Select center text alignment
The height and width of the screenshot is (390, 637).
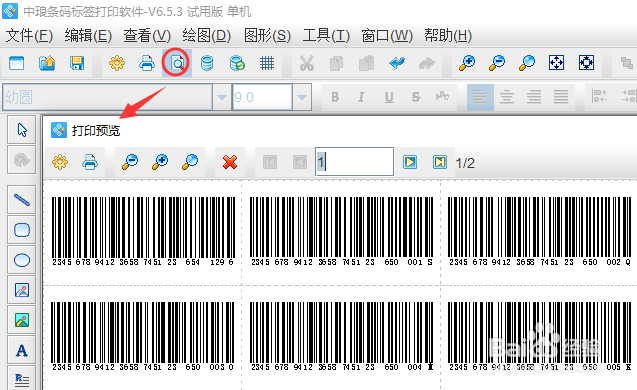click(x=507, y=97)
